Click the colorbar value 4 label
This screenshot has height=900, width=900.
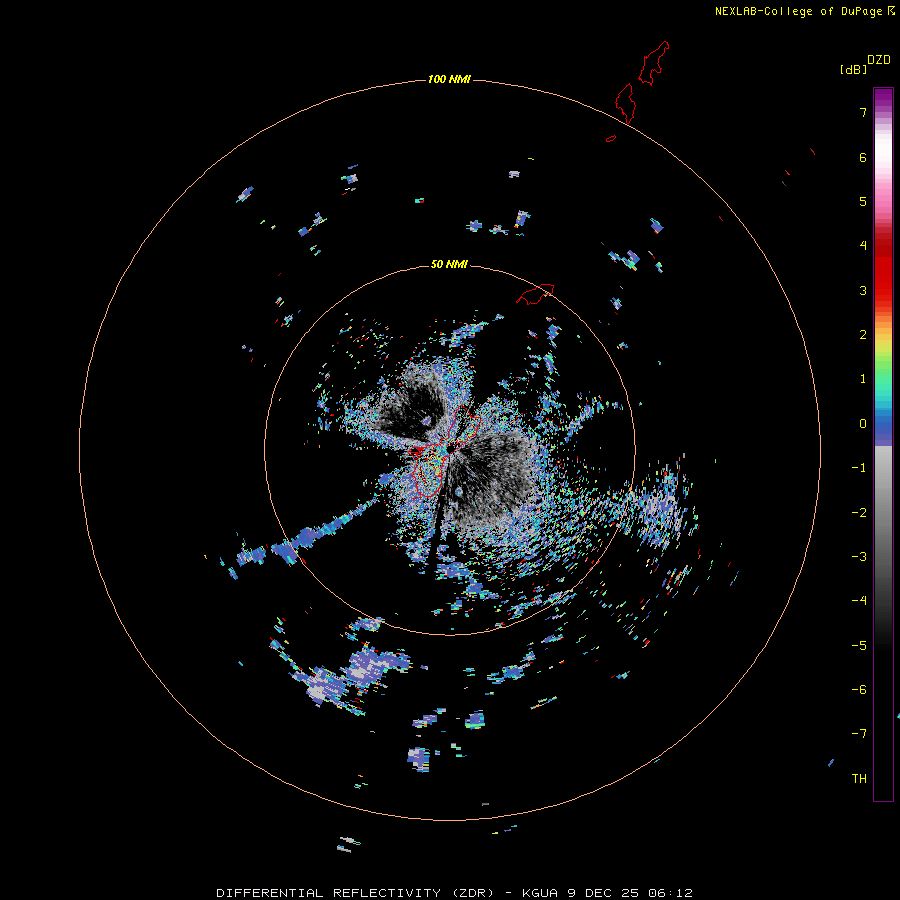point(863,246)
